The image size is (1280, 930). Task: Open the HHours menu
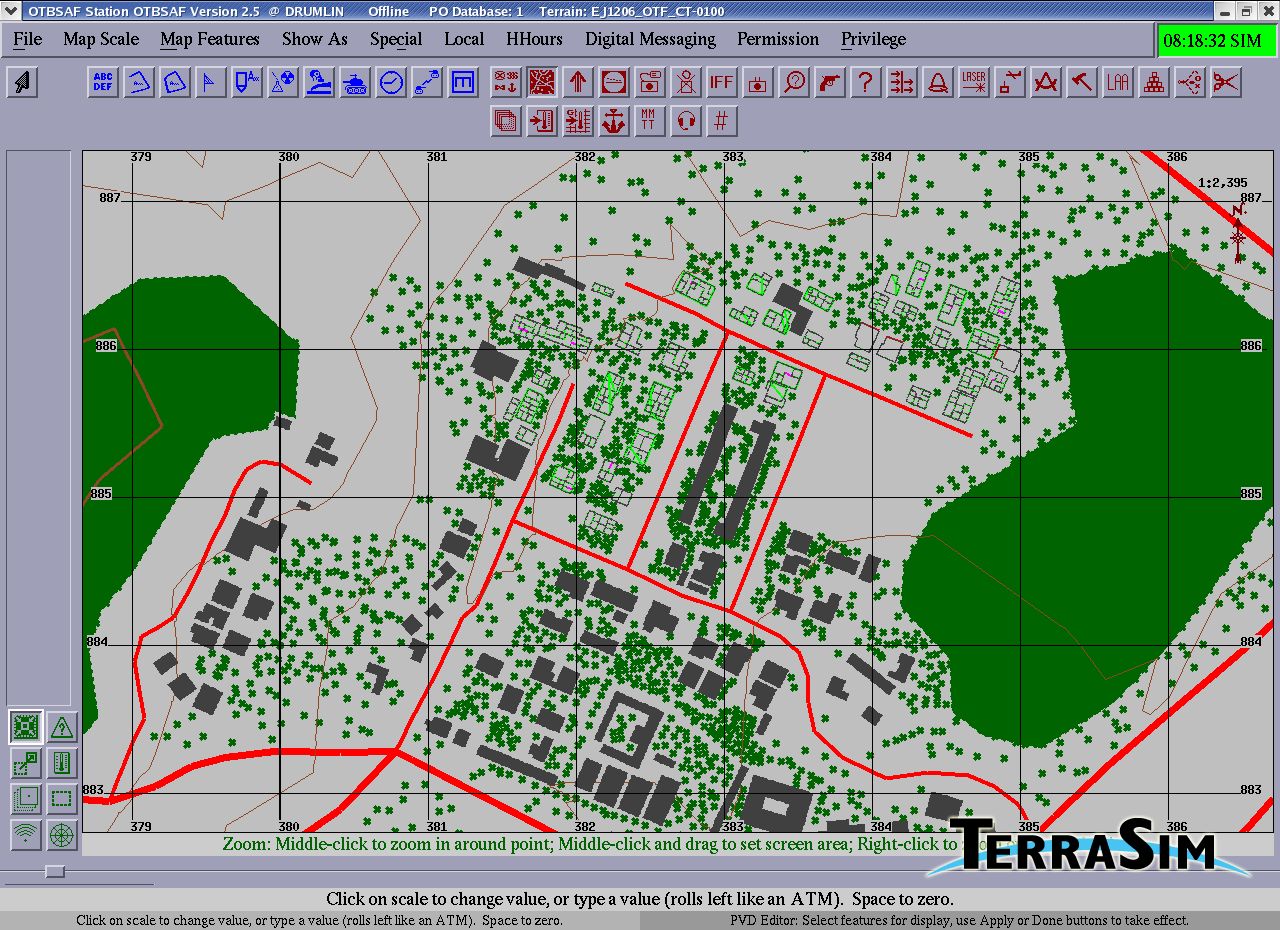[534, 39]
